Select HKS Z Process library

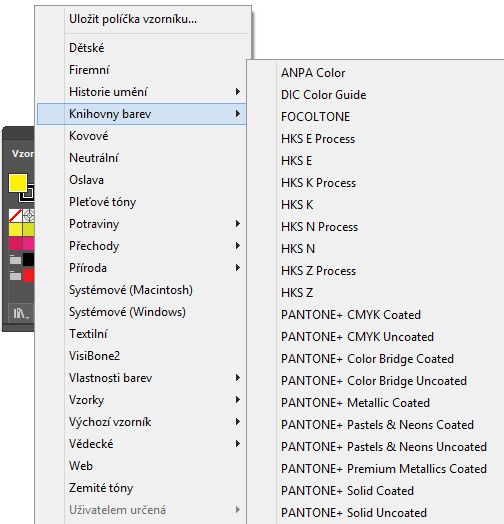click(x=376, y=271)
